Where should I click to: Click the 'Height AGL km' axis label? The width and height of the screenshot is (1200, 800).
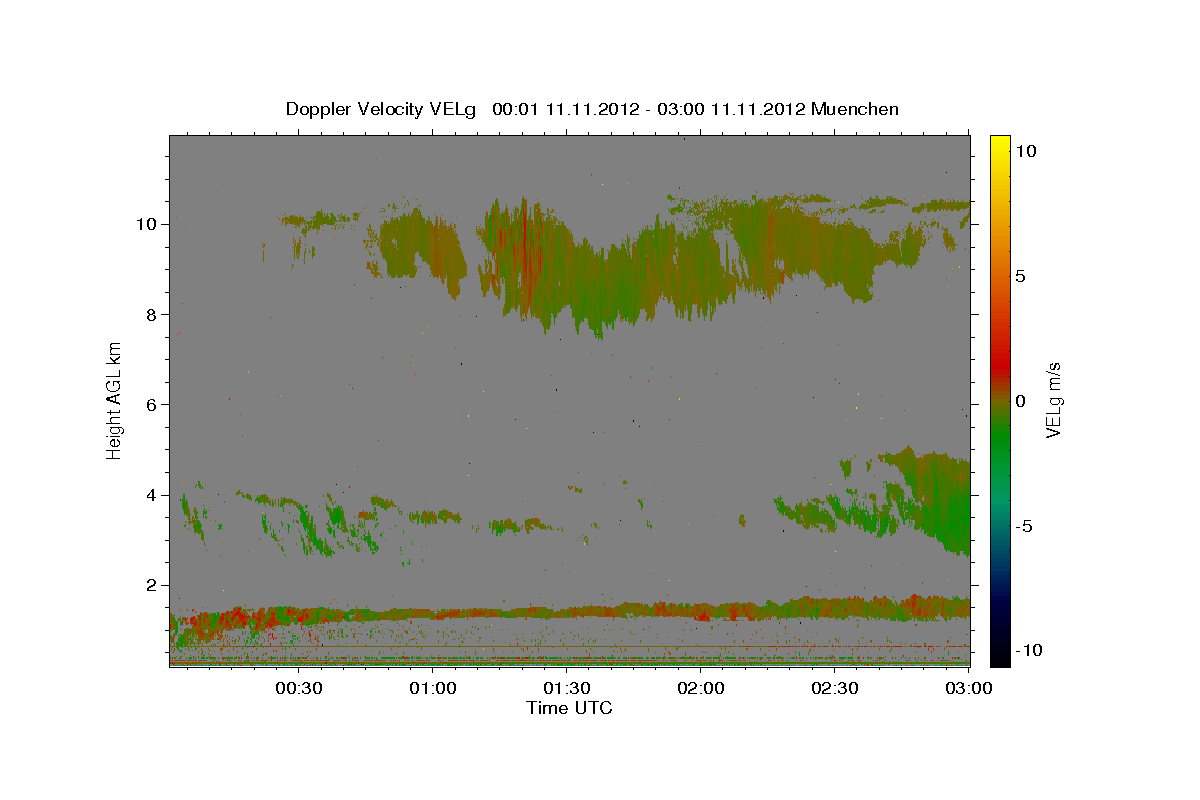(114, 400)
